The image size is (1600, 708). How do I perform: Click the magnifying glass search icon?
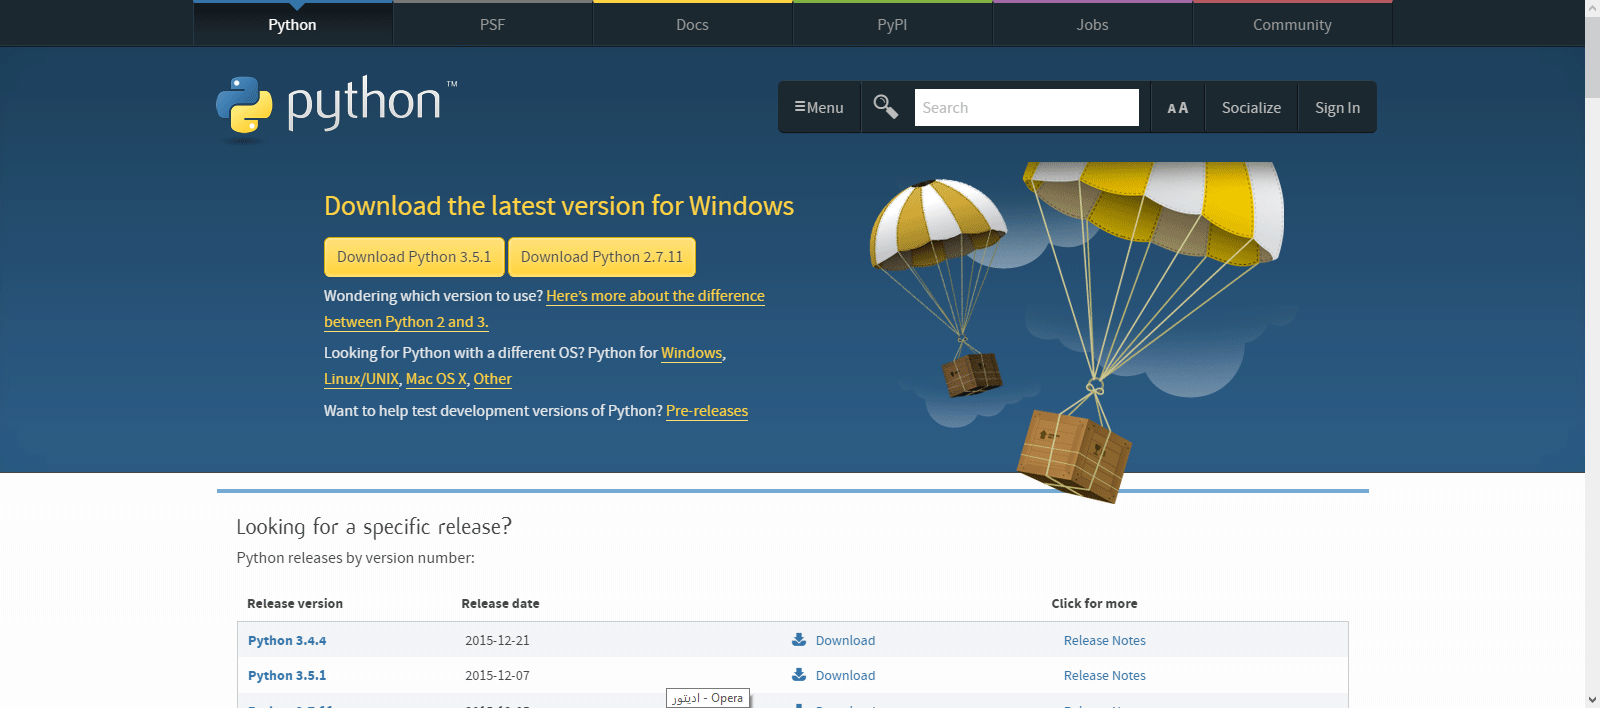[886, 106]
